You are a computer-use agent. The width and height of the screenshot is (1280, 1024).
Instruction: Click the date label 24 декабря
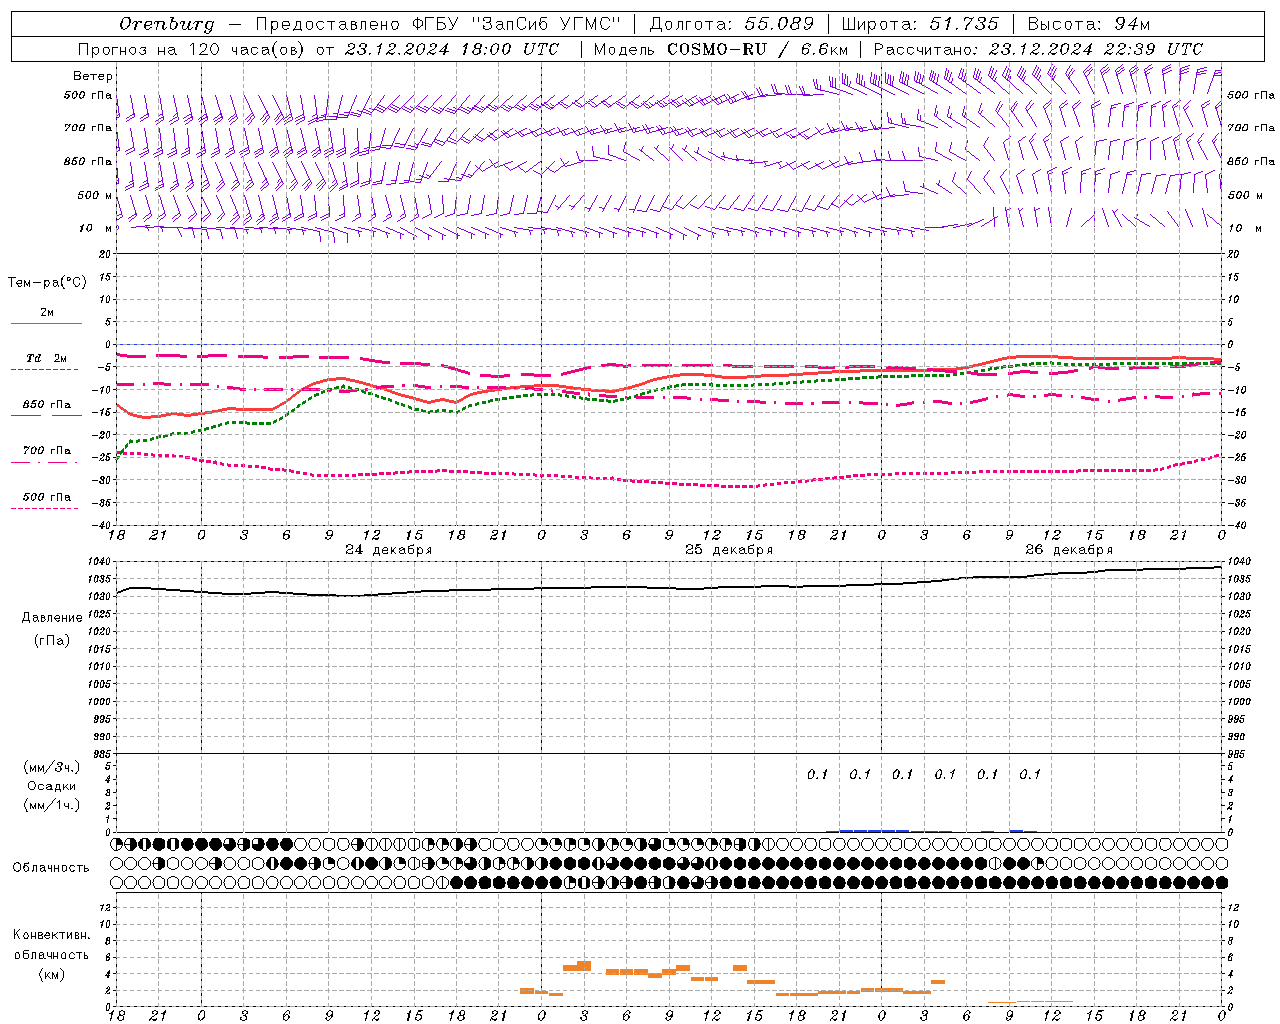tap(389, 550)
